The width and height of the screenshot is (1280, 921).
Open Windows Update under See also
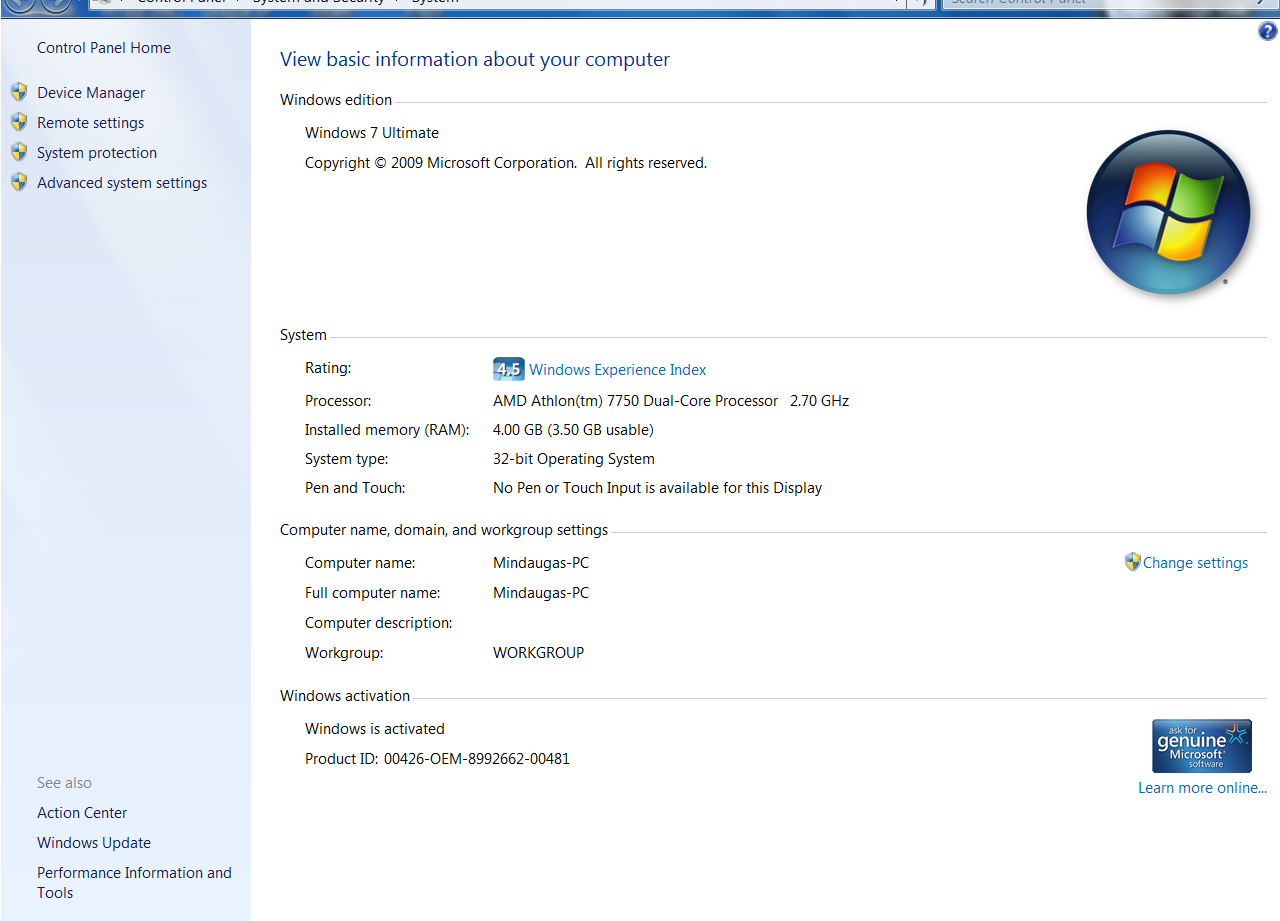pyautogui.click(x=94, y=843)
